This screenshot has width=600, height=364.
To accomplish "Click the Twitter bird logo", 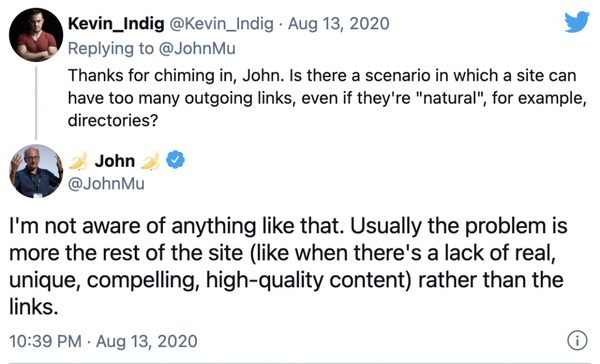I will pos(577,22).
